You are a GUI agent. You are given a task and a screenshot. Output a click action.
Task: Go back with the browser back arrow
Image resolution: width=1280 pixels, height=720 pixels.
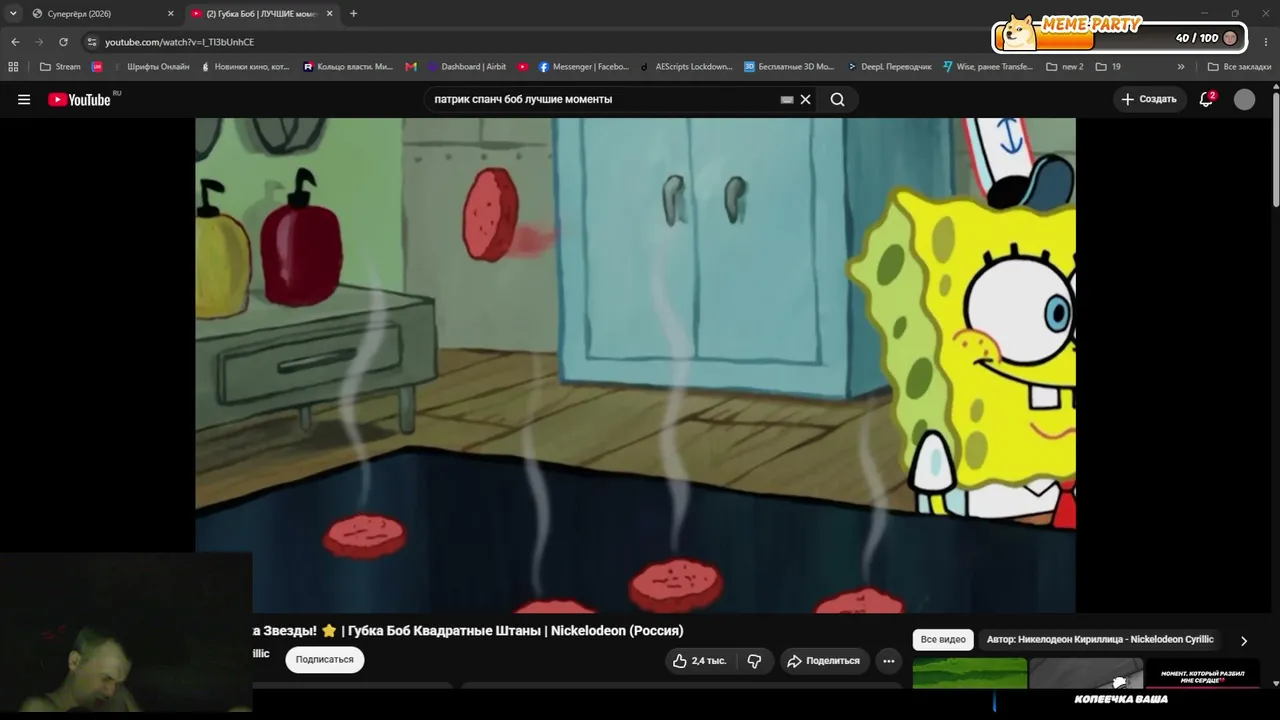15,42
